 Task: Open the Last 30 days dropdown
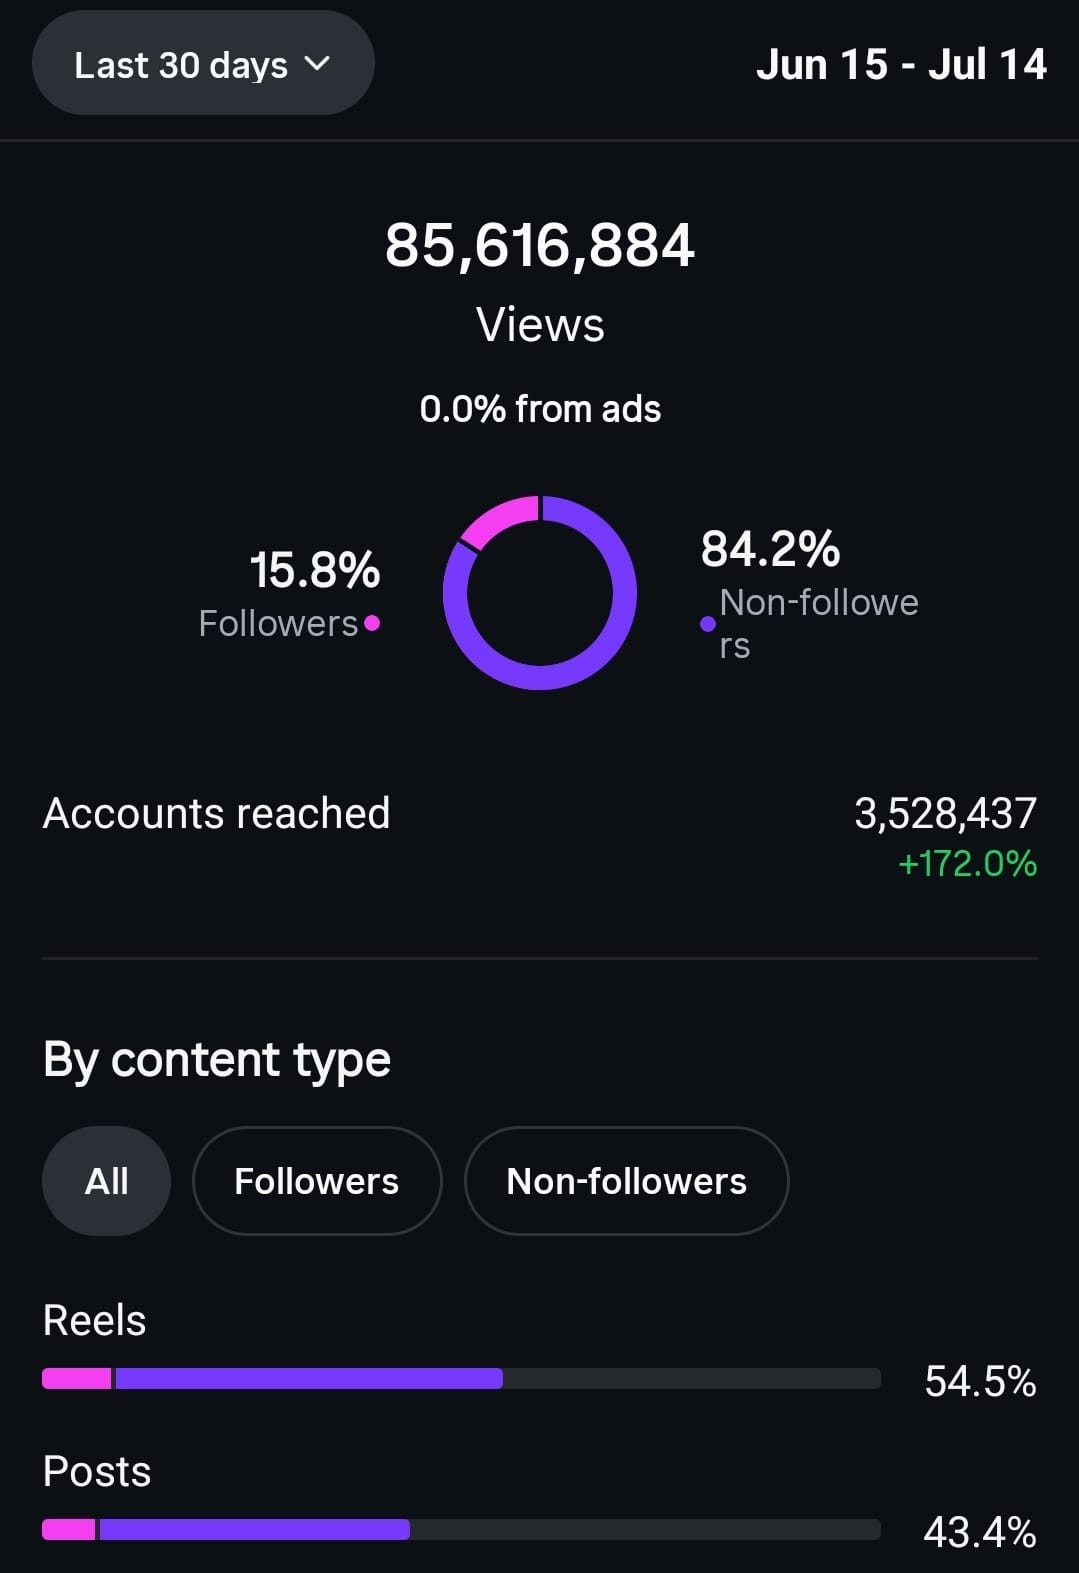203,64
